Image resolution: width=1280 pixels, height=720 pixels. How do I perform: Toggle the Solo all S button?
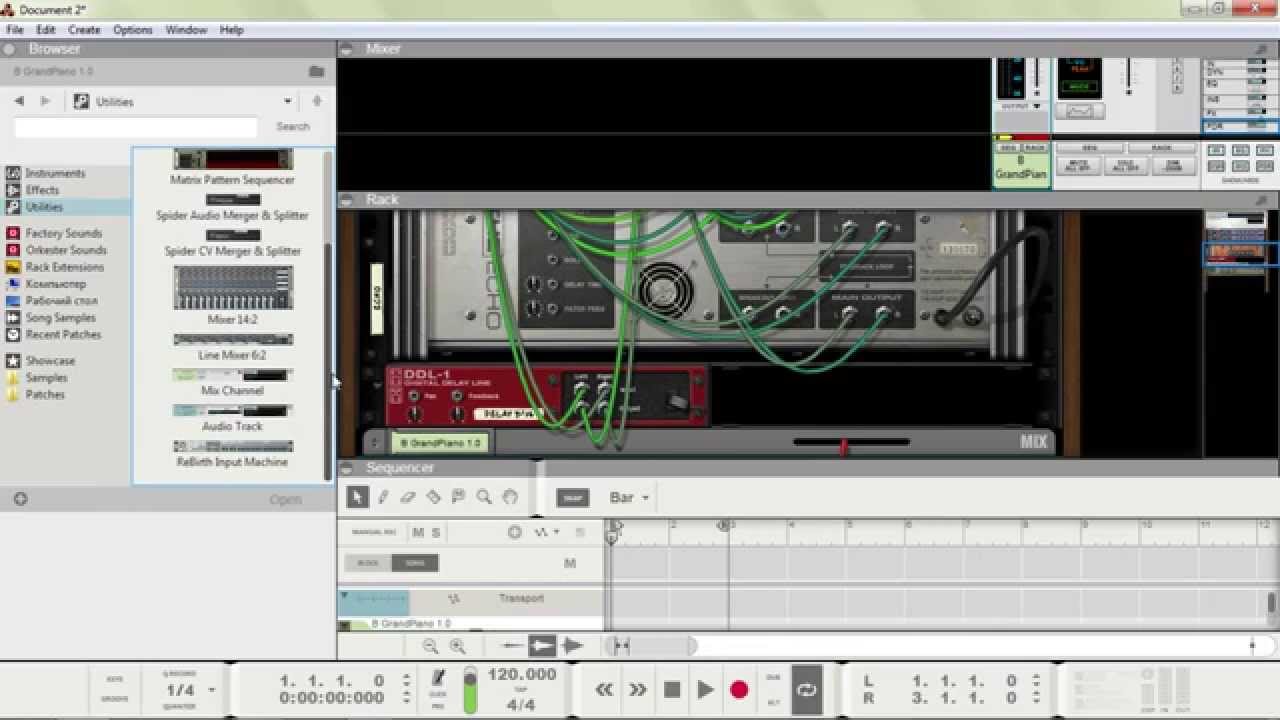(x=436, y=532)
